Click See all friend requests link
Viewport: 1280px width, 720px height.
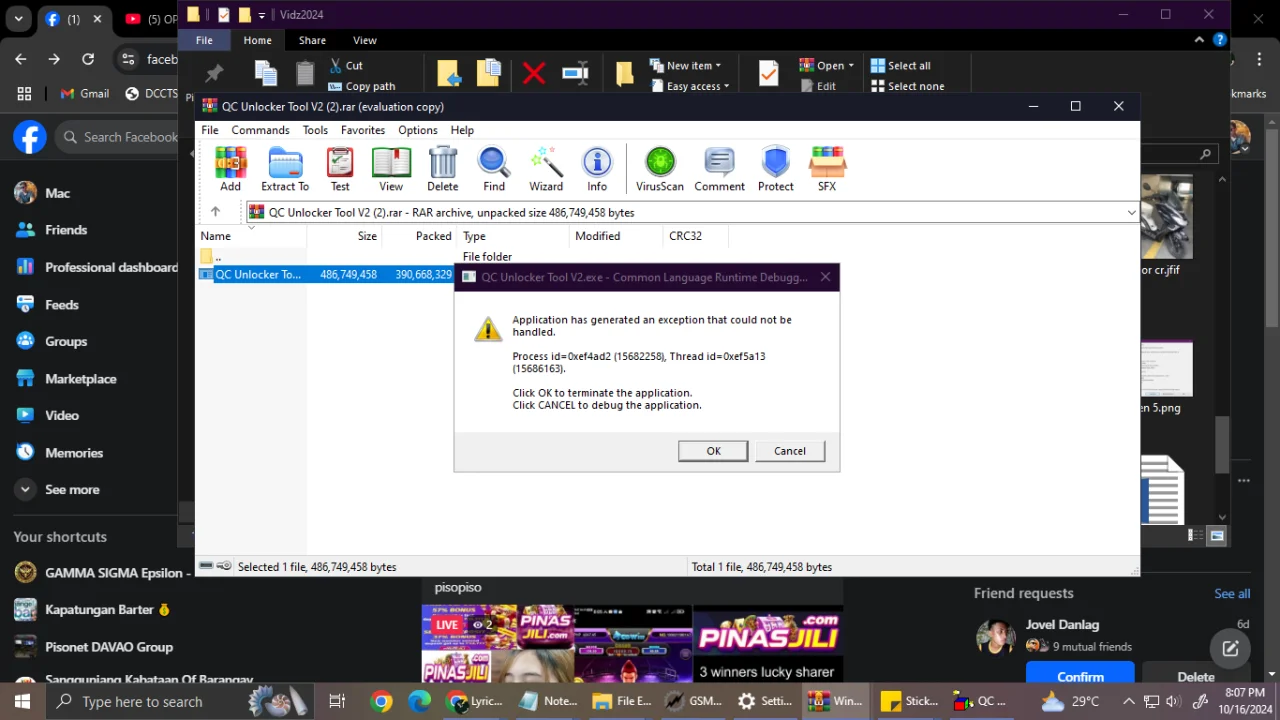[x=1232, y=593]
